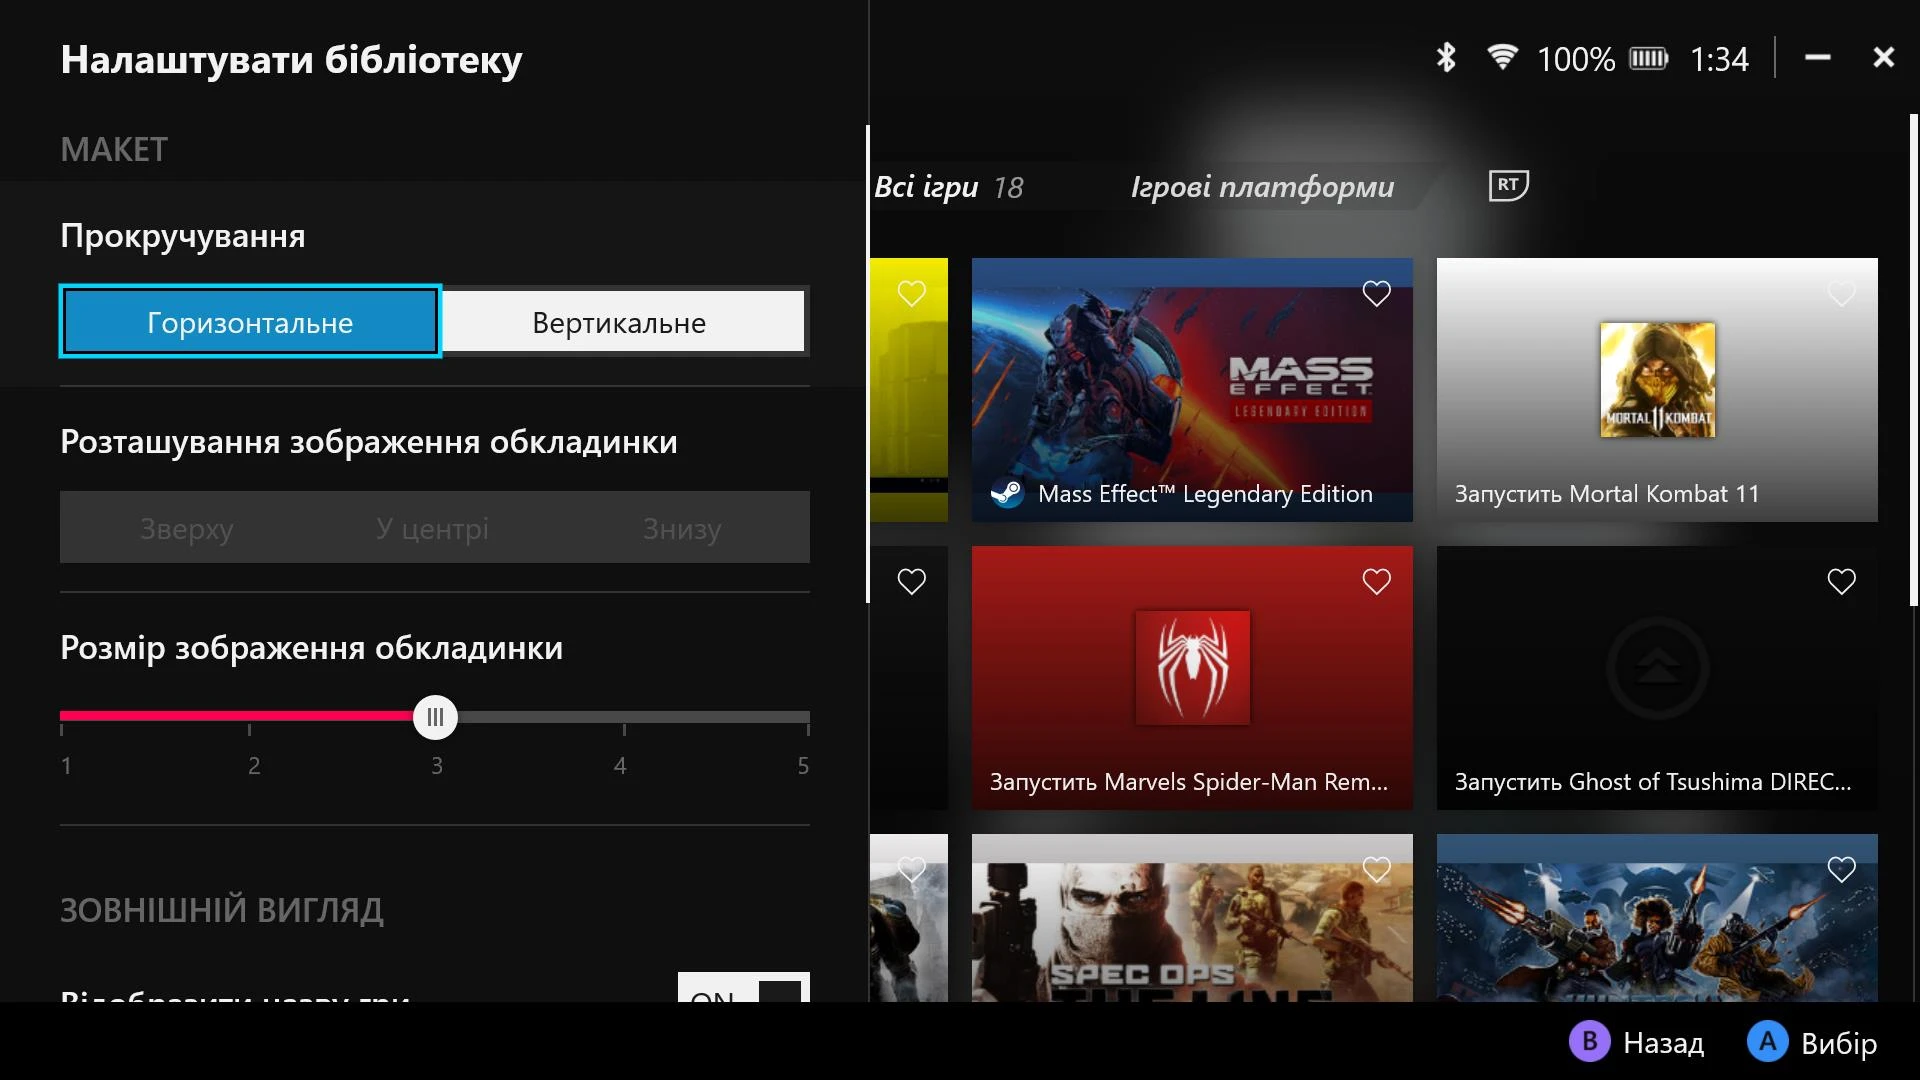Favorite Ghost of Tsushima with heart icon

pyautogui.click(x=1842, y=581)
